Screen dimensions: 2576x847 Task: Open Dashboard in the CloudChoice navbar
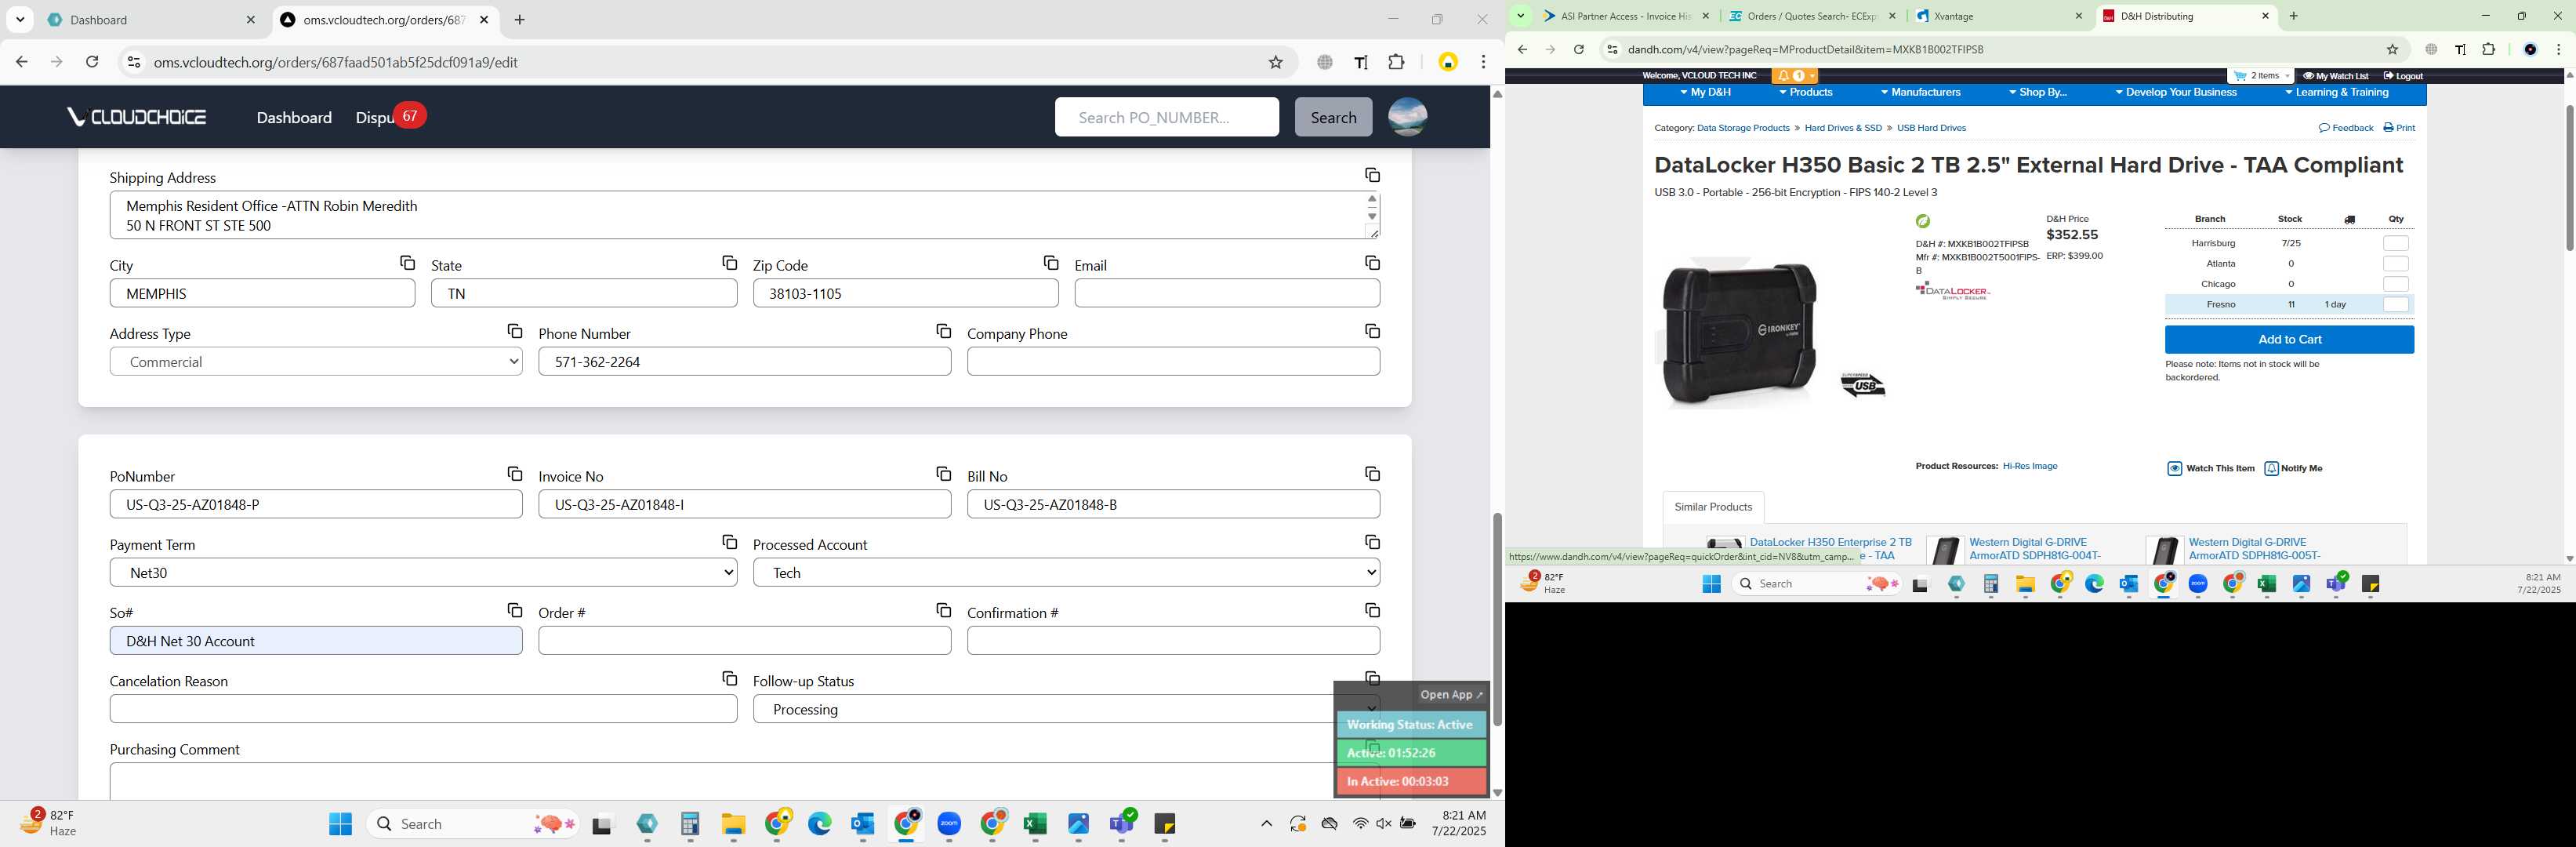click(x=294, y=117)
